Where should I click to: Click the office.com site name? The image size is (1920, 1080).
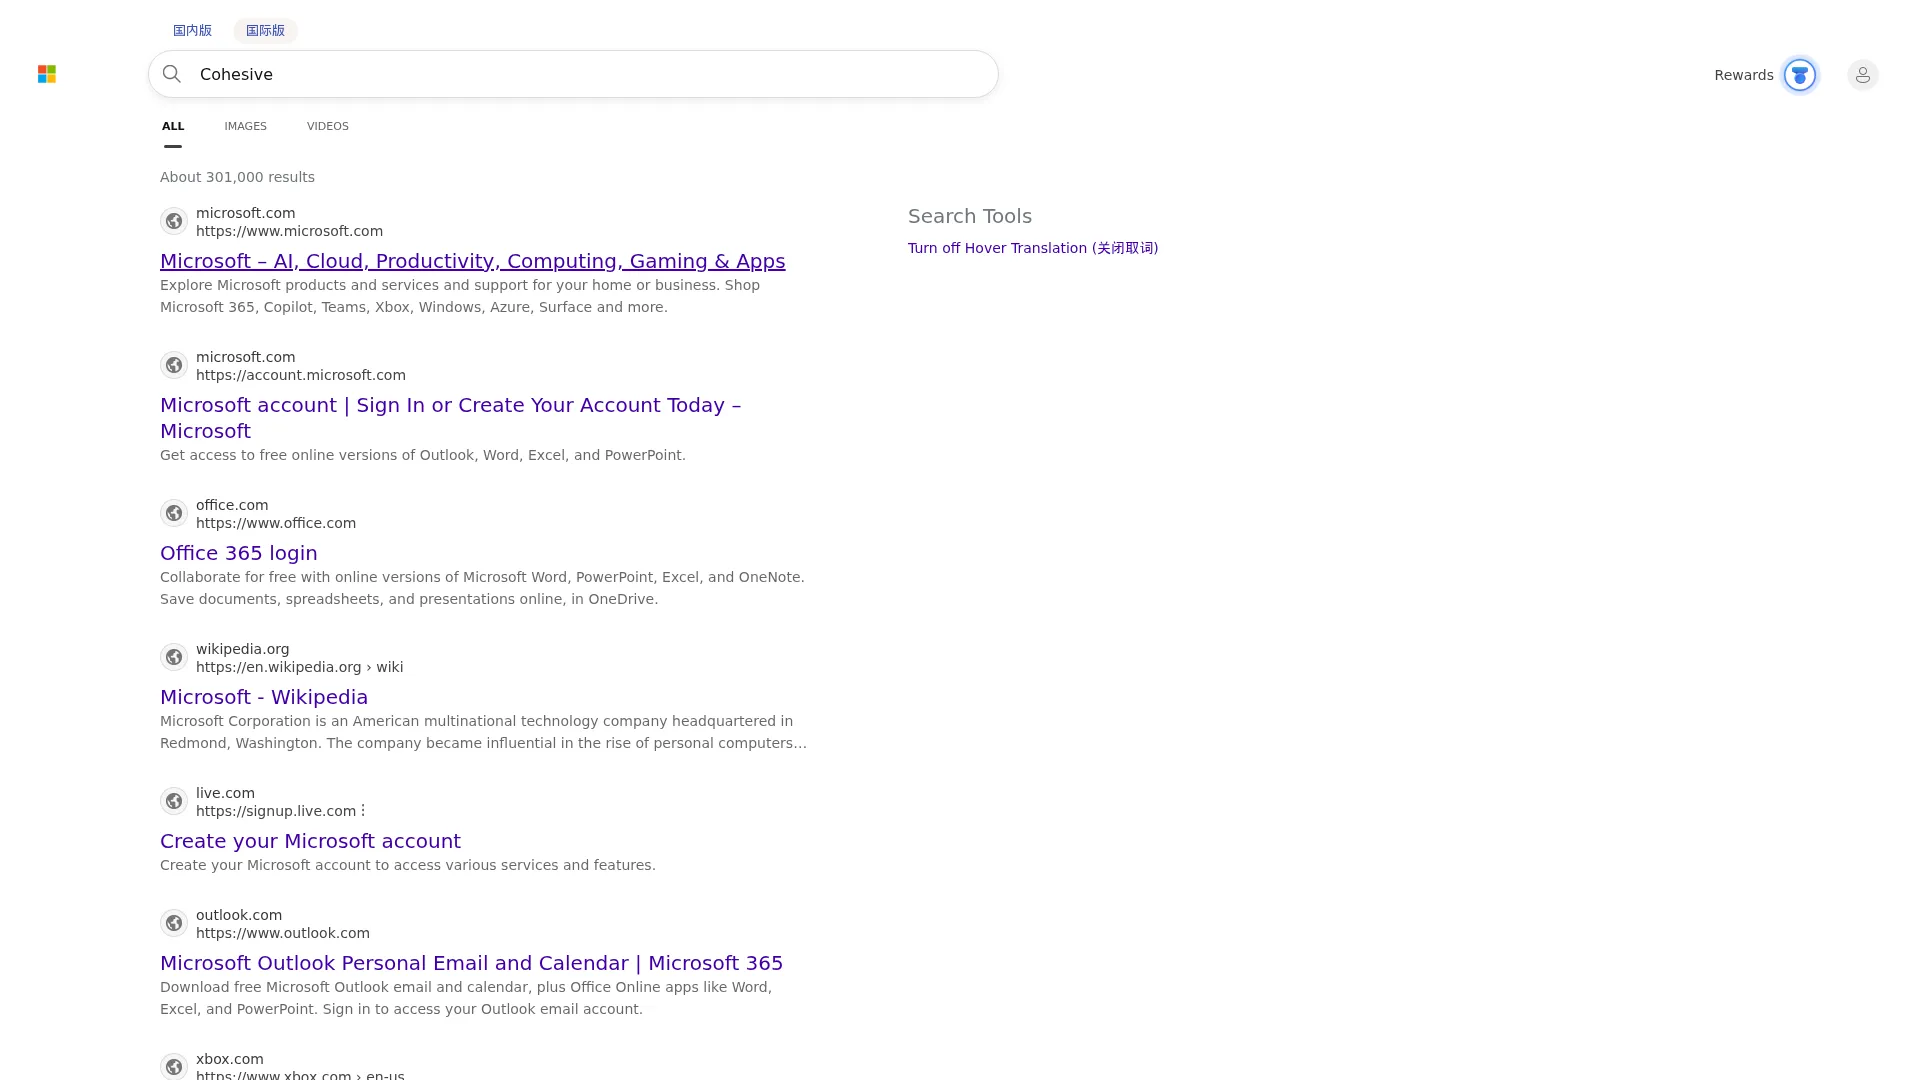click(x=232, y=505)
